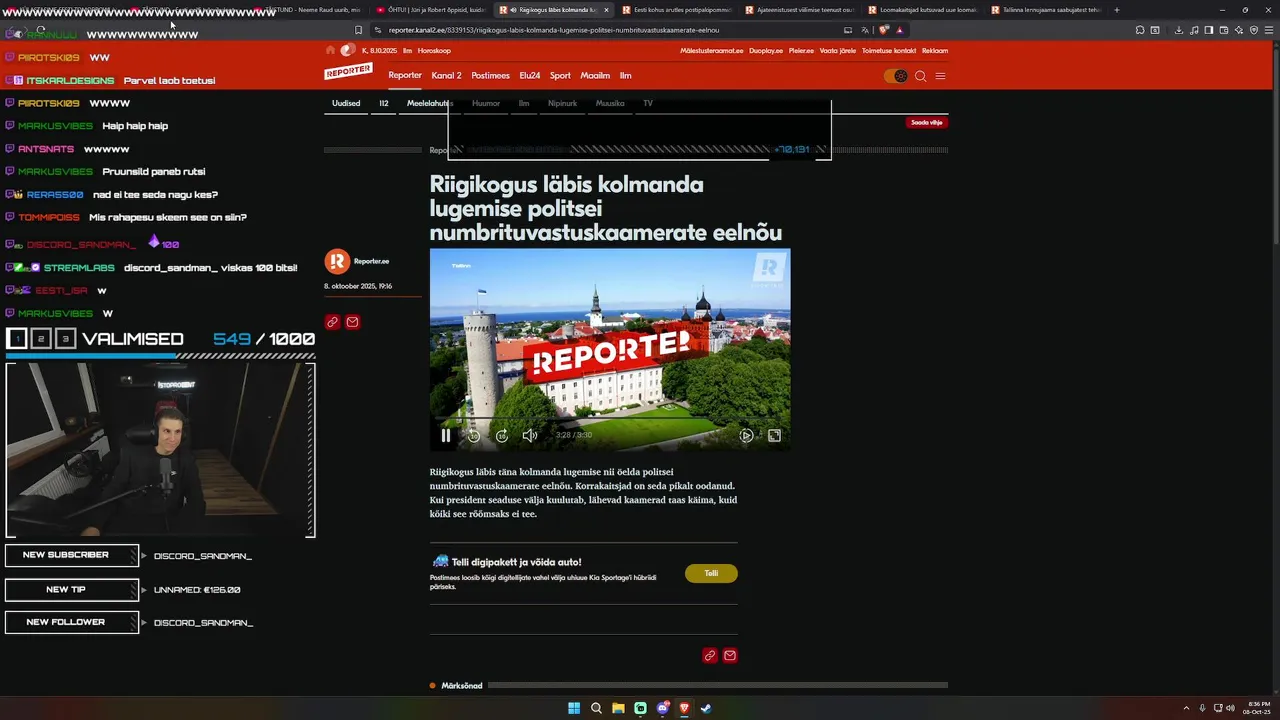Image resolution: width=1280 pixels, height=720 pixels.
Task: Click the Saada vihje button
Action: tap(927, 122)
